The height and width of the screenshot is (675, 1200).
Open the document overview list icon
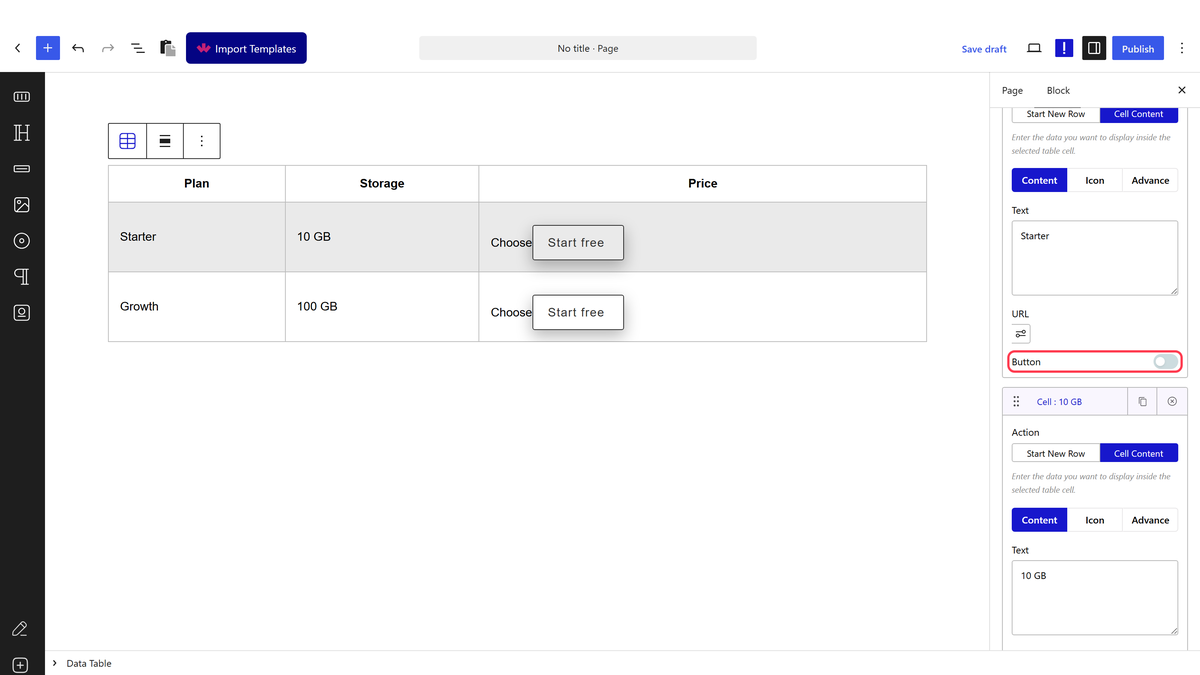138,48
